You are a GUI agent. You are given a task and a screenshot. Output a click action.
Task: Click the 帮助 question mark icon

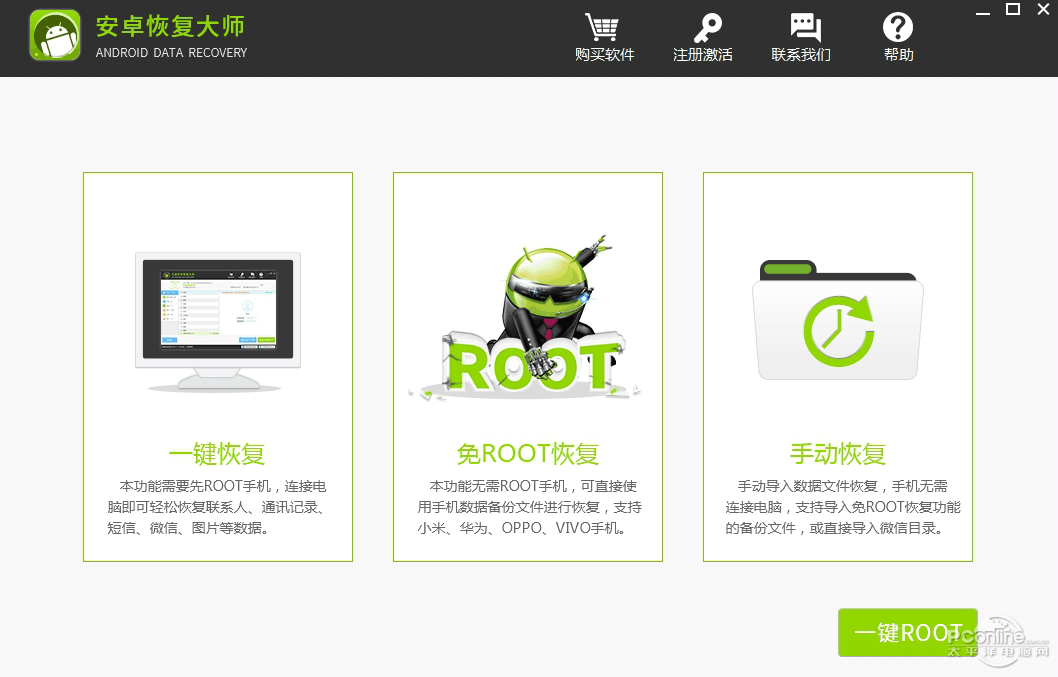(897, 28)
